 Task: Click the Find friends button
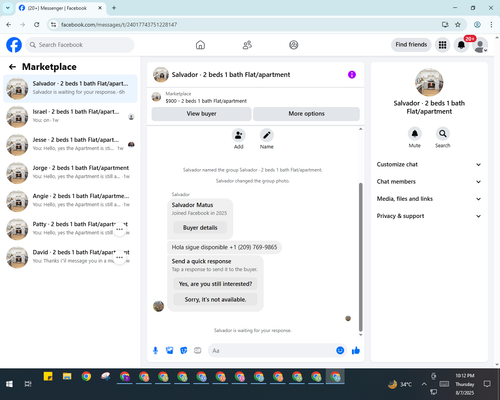(x=411, y=45)
